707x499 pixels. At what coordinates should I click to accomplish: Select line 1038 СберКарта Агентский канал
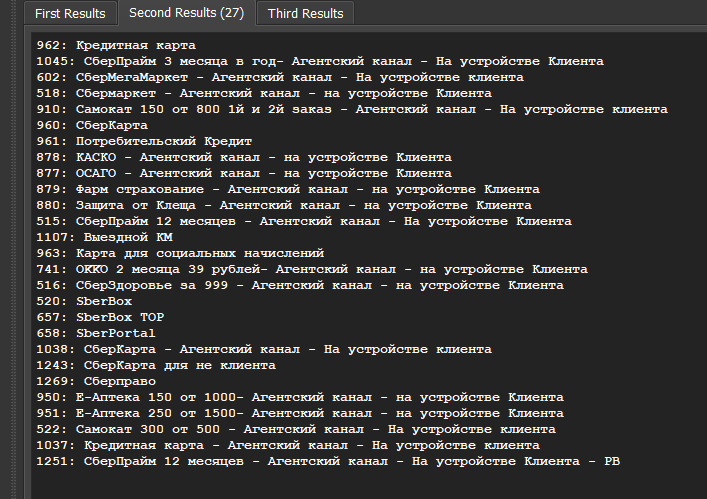point(264,349)
